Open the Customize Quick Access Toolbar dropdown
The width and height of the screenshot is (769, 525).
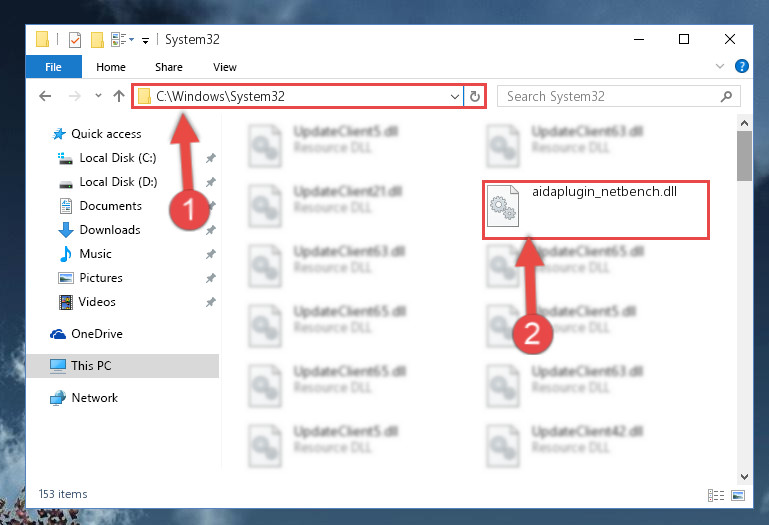pos(145,41)
